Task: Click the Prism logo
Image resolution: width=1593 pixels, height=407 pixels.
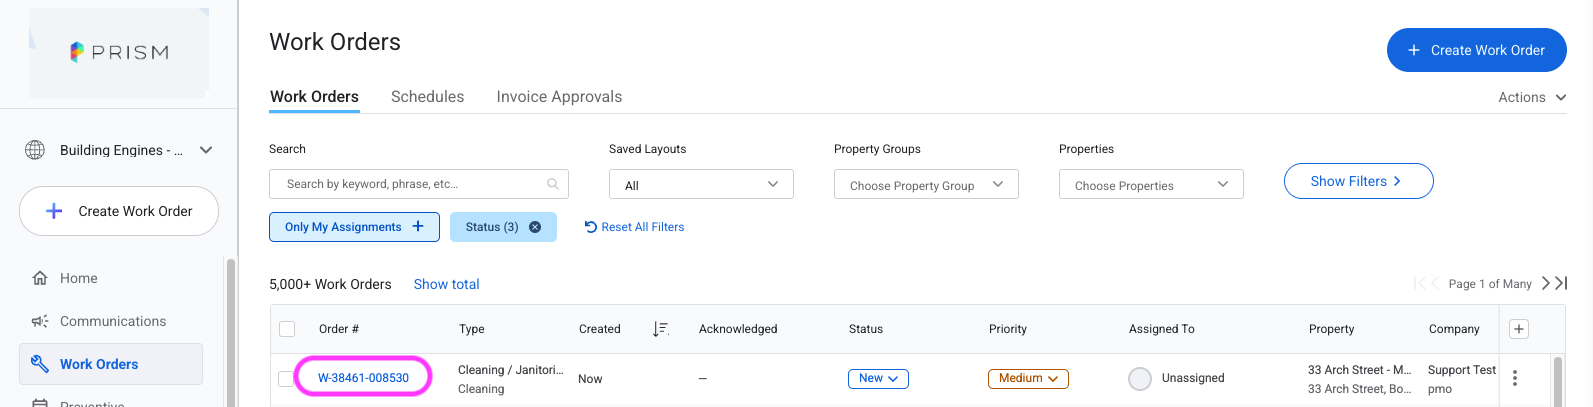Action: [119, 52]
